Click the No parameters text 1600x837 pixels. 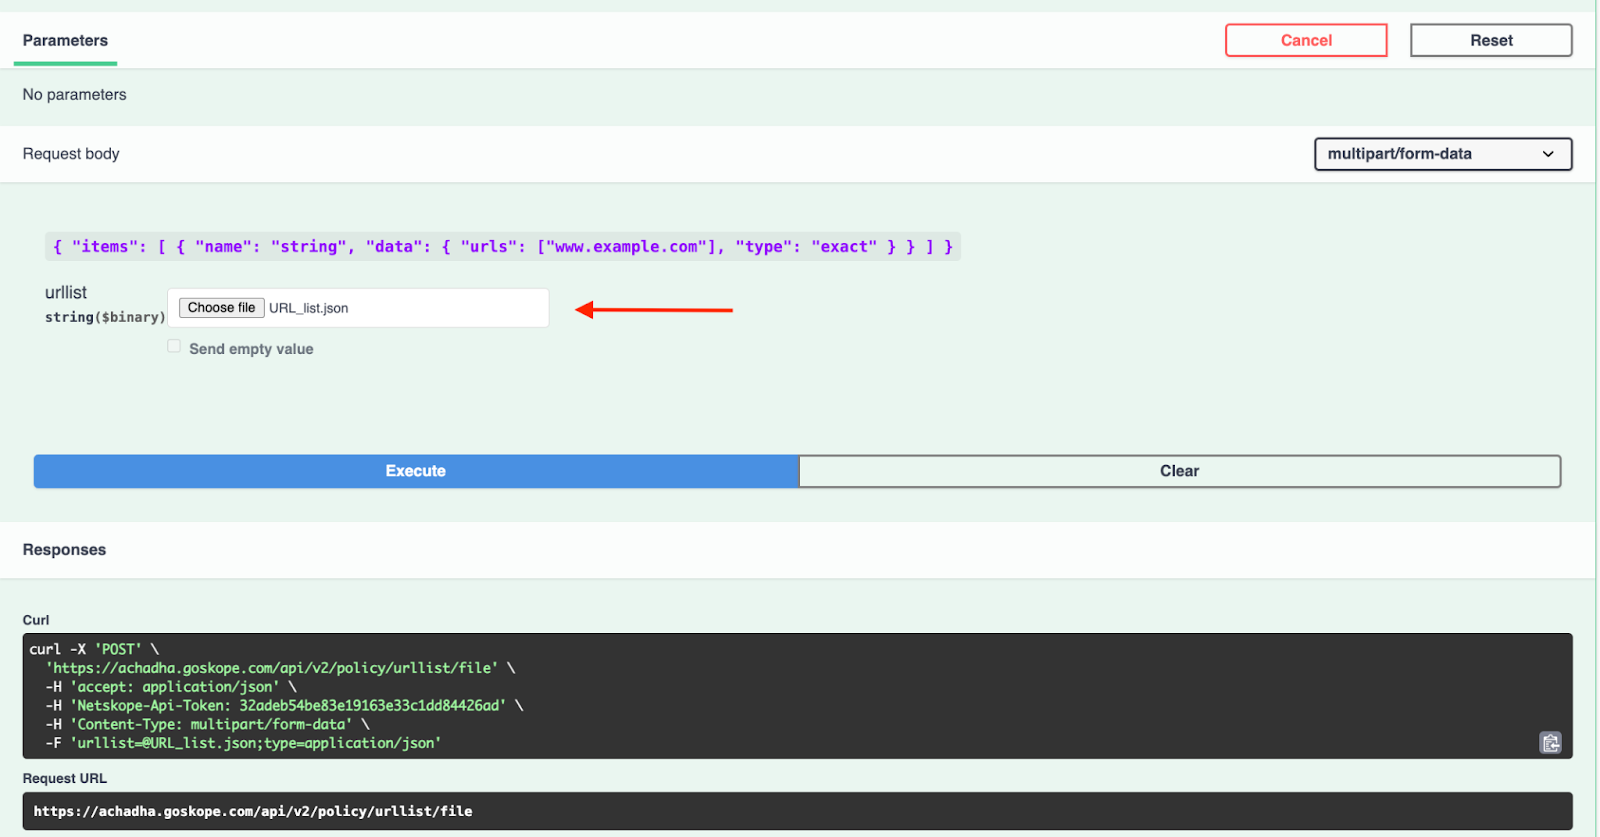point(75,95)
